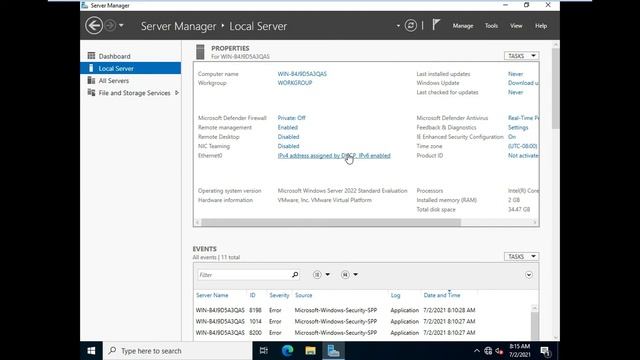
Task: Click Feedback & Diagnostics Settings link
Action: pos(518,127)
